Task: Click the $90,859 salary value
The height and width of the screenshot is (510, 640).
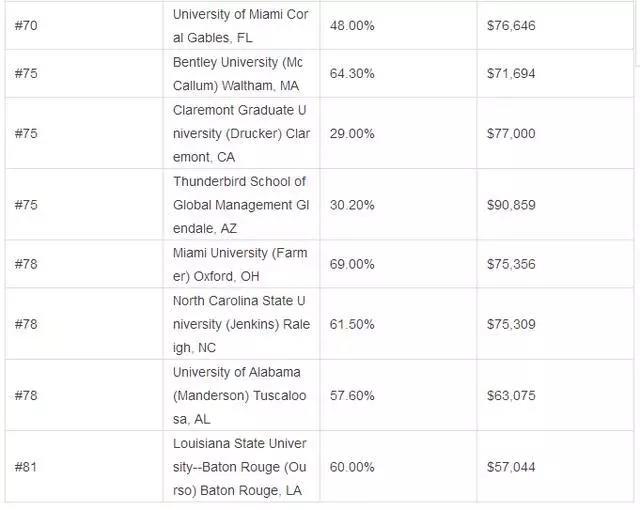Action: [x=511, y=205]
